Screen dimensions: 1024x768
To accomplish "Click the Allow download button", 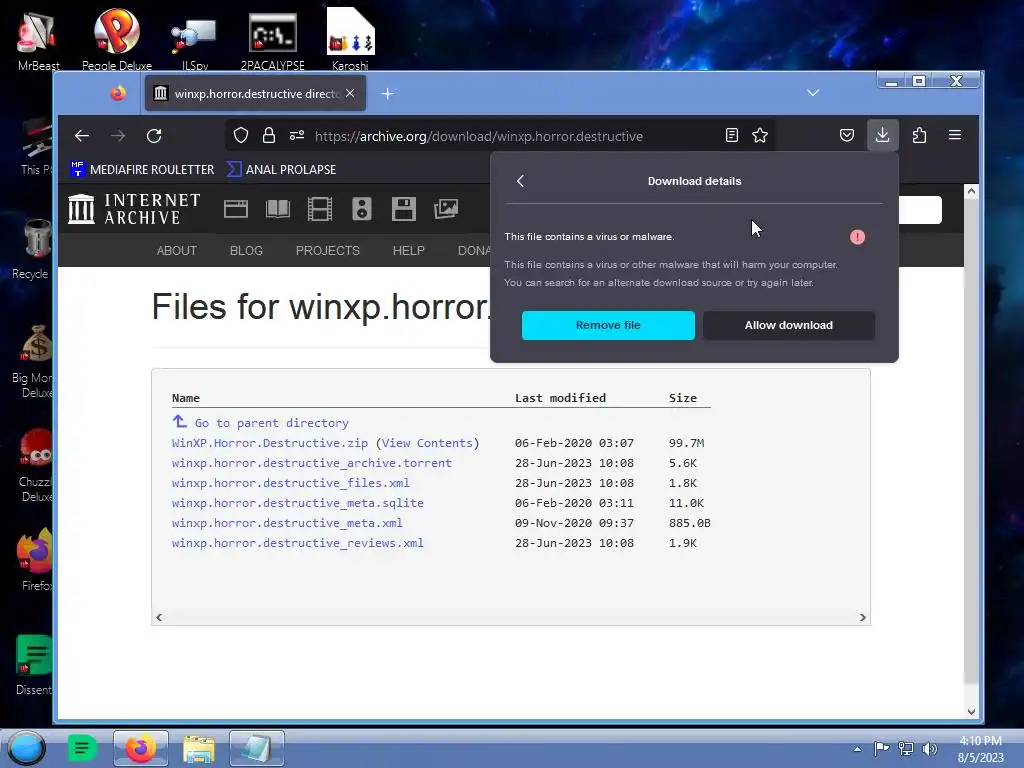I will point(789,325).
